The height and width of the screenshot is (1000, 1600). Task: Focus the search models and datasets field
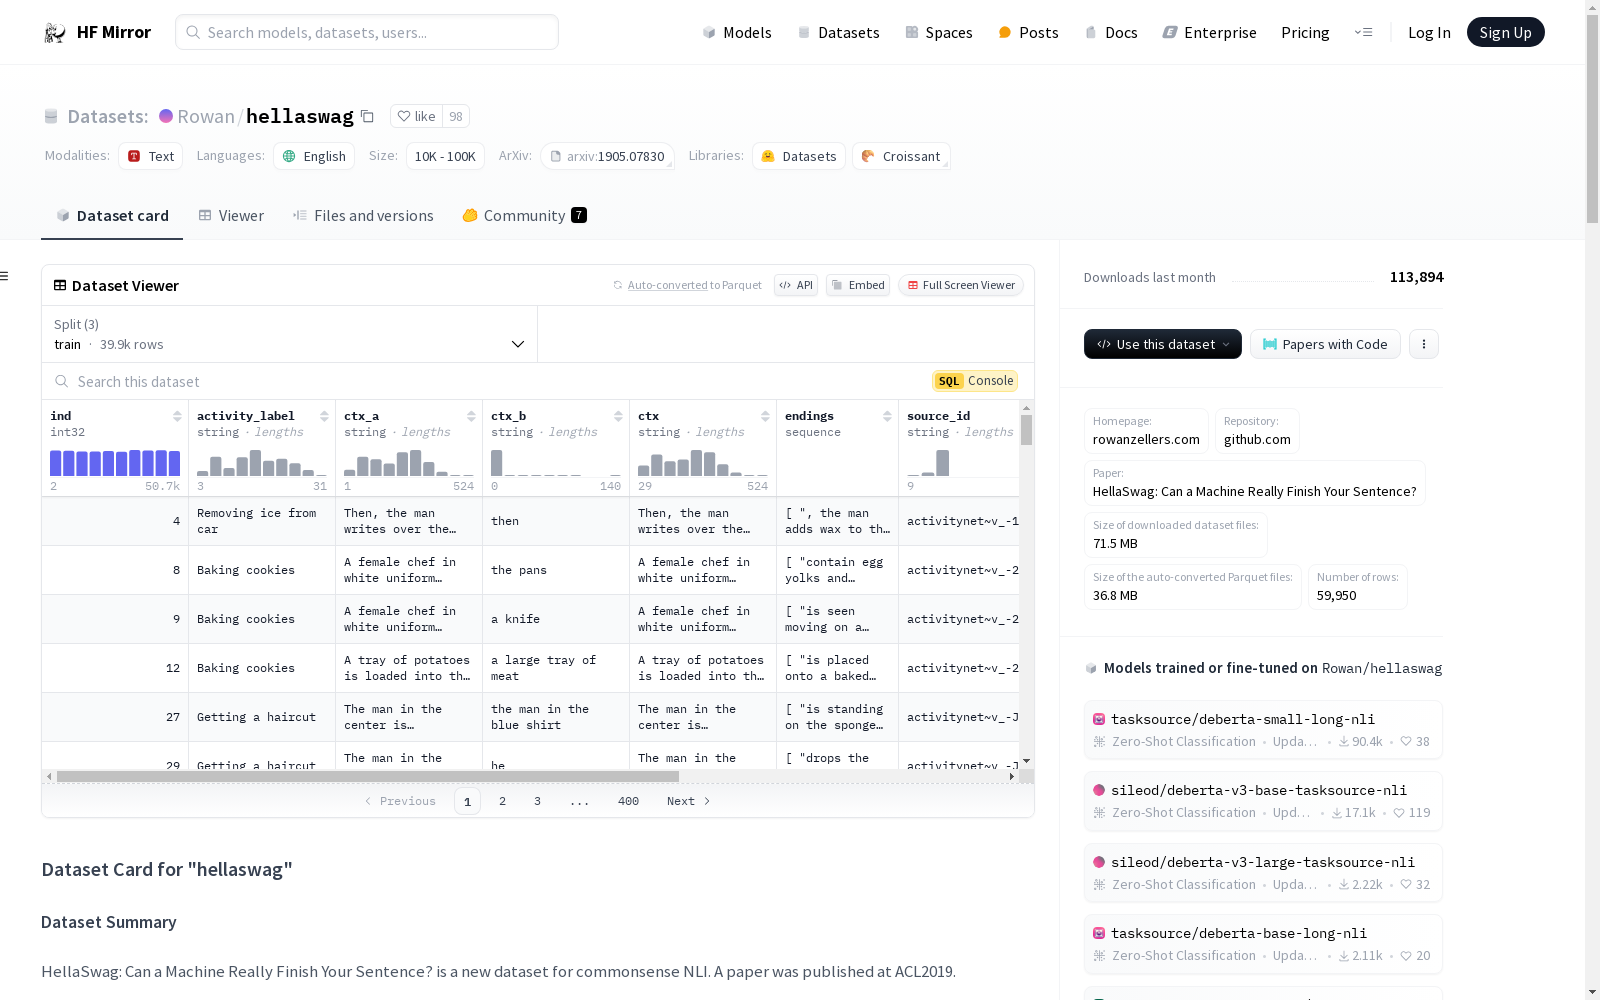(367, 32)
